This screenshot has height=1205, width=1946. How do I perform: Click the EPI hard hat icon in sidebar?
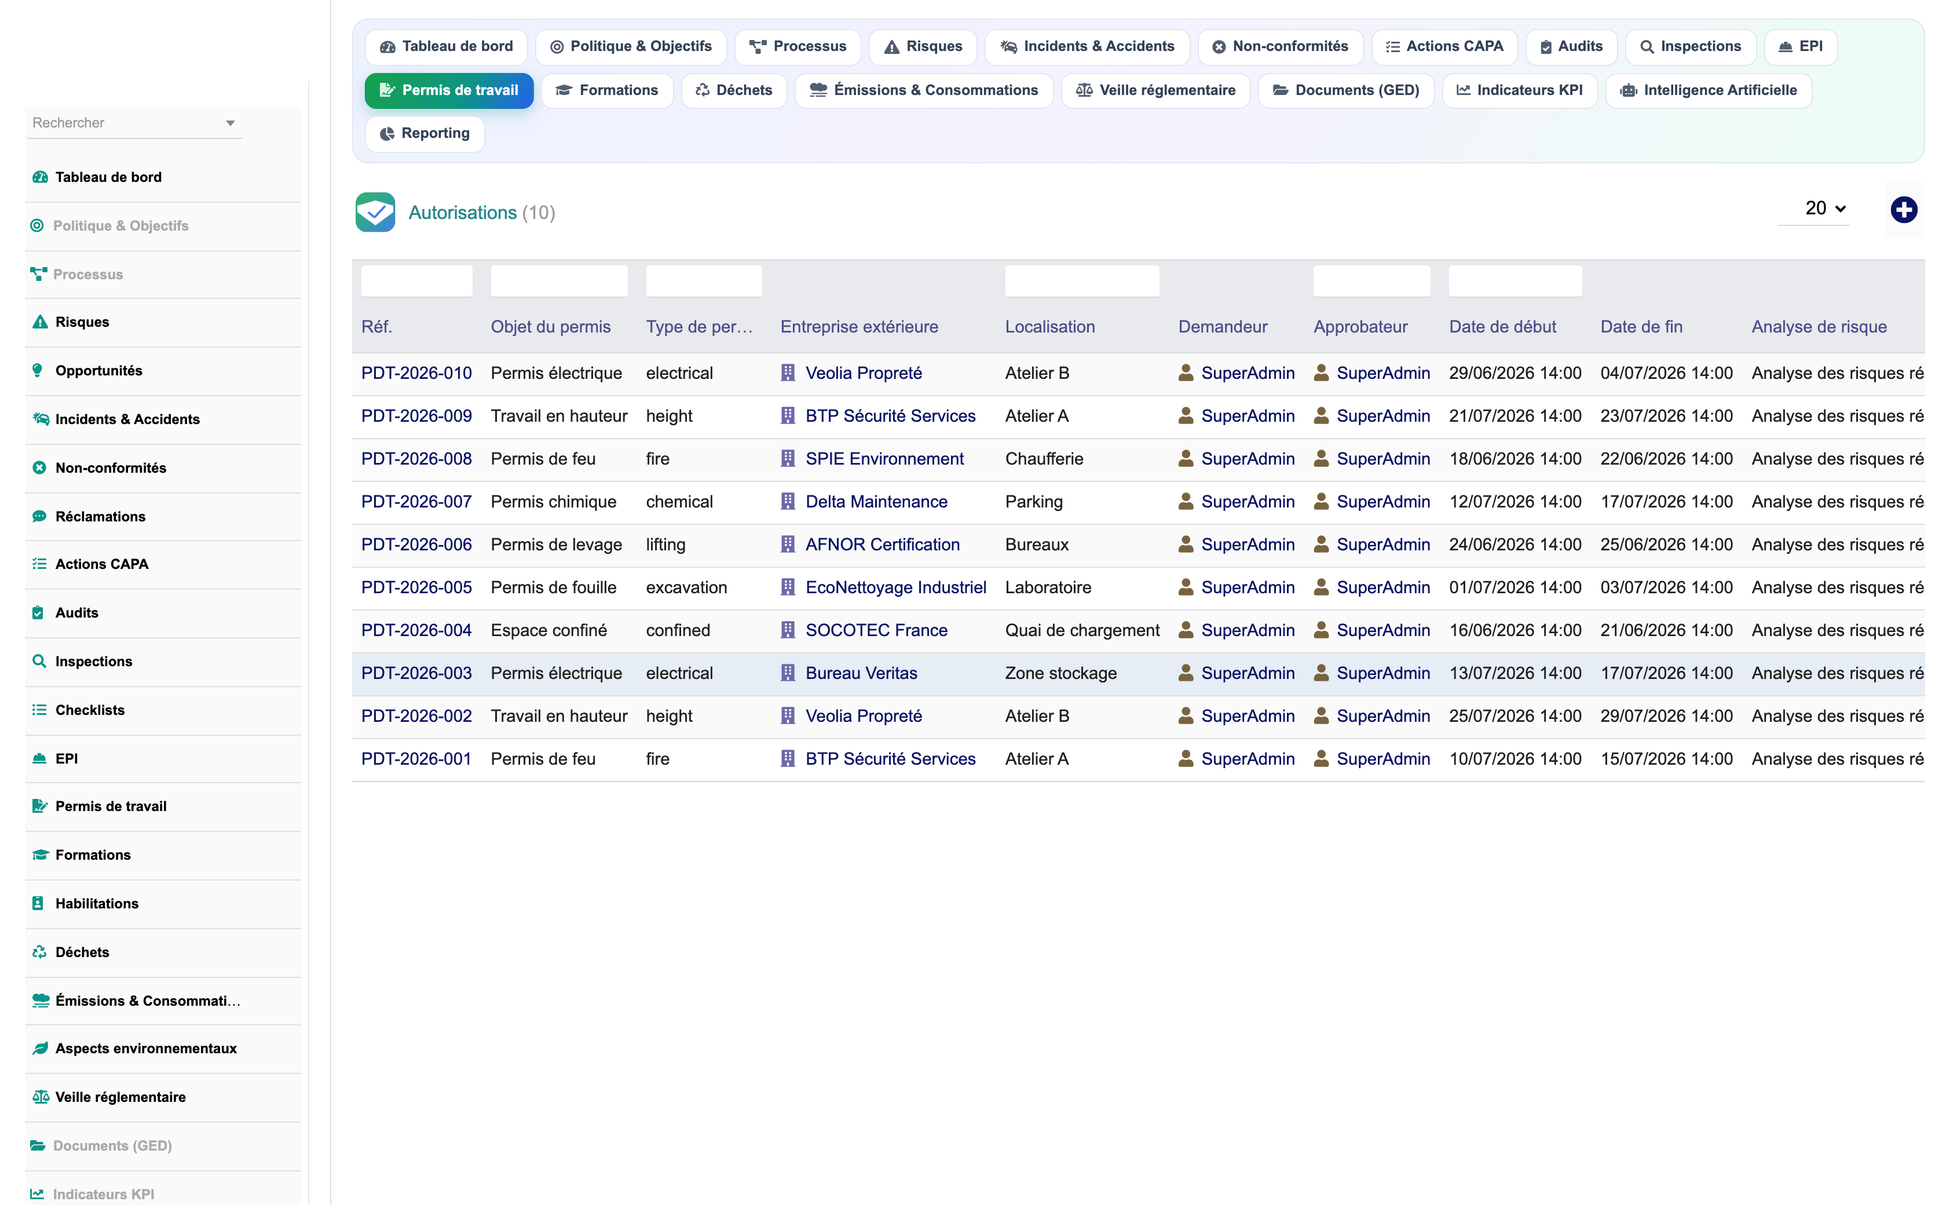tap(40, 759)
